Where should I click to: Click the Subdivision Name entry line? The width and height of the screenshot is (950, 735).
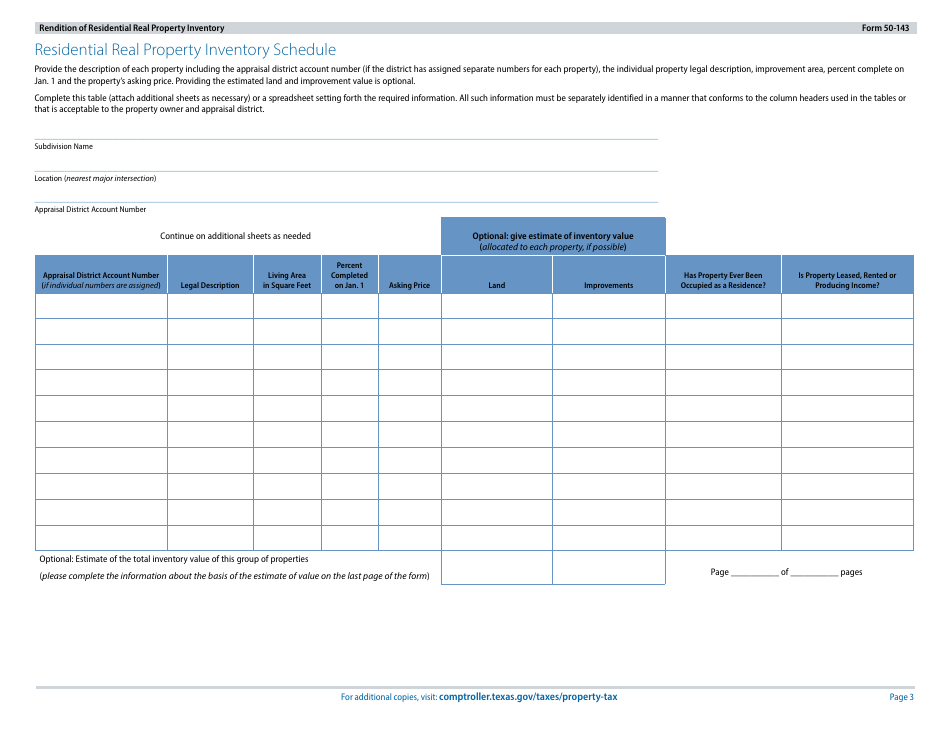[x=346, y=132]
